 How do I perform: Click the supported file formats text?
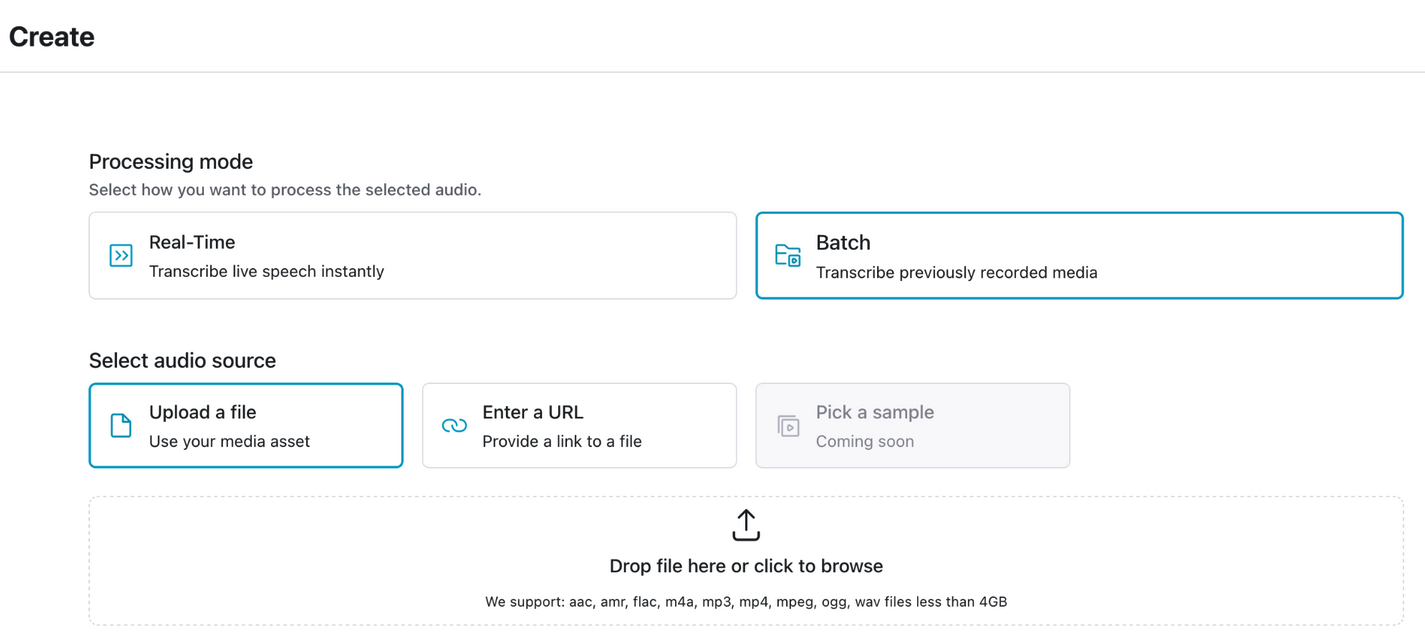click(x=746, y=602)
